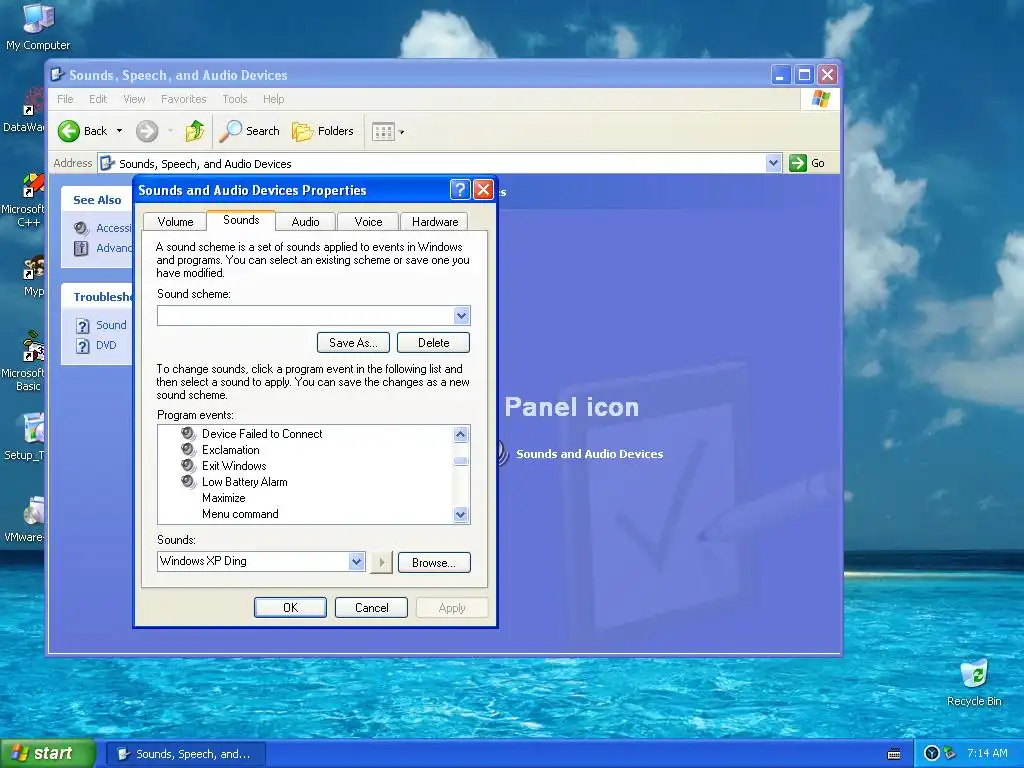Screen dimensions: 1024x768
Task: Click speaker icon beside Exit Windows
Action: pos(188,465)
